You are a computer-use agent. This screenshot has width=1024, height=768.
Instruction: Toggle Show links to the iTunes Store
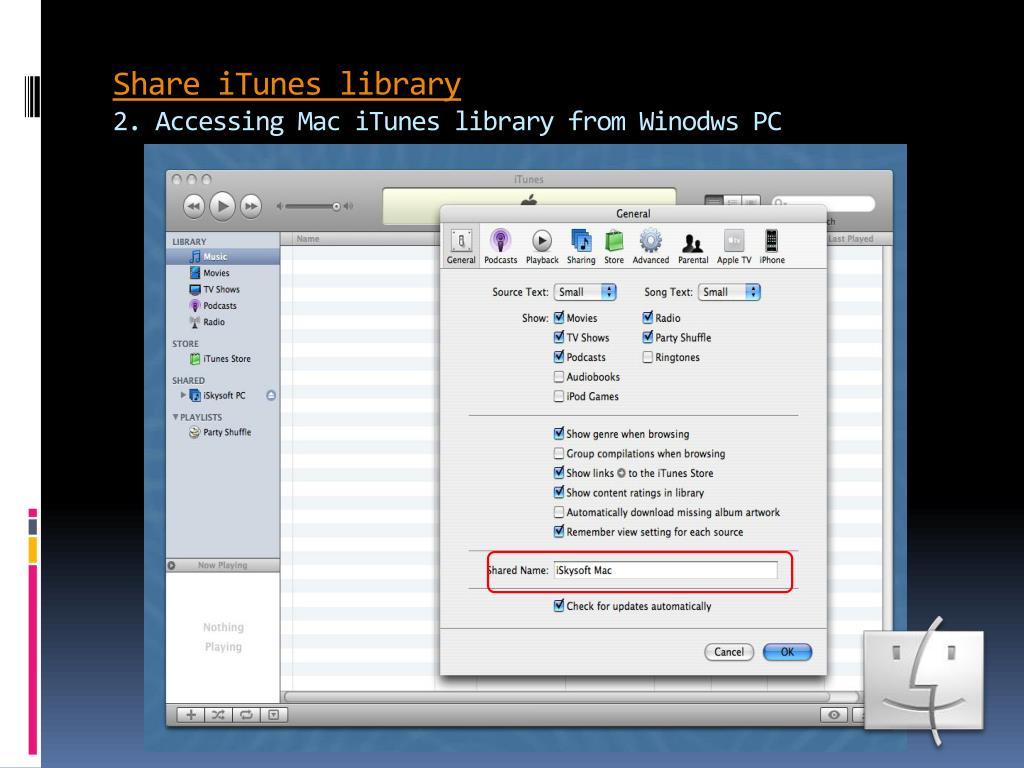click(x=559, y=473)
